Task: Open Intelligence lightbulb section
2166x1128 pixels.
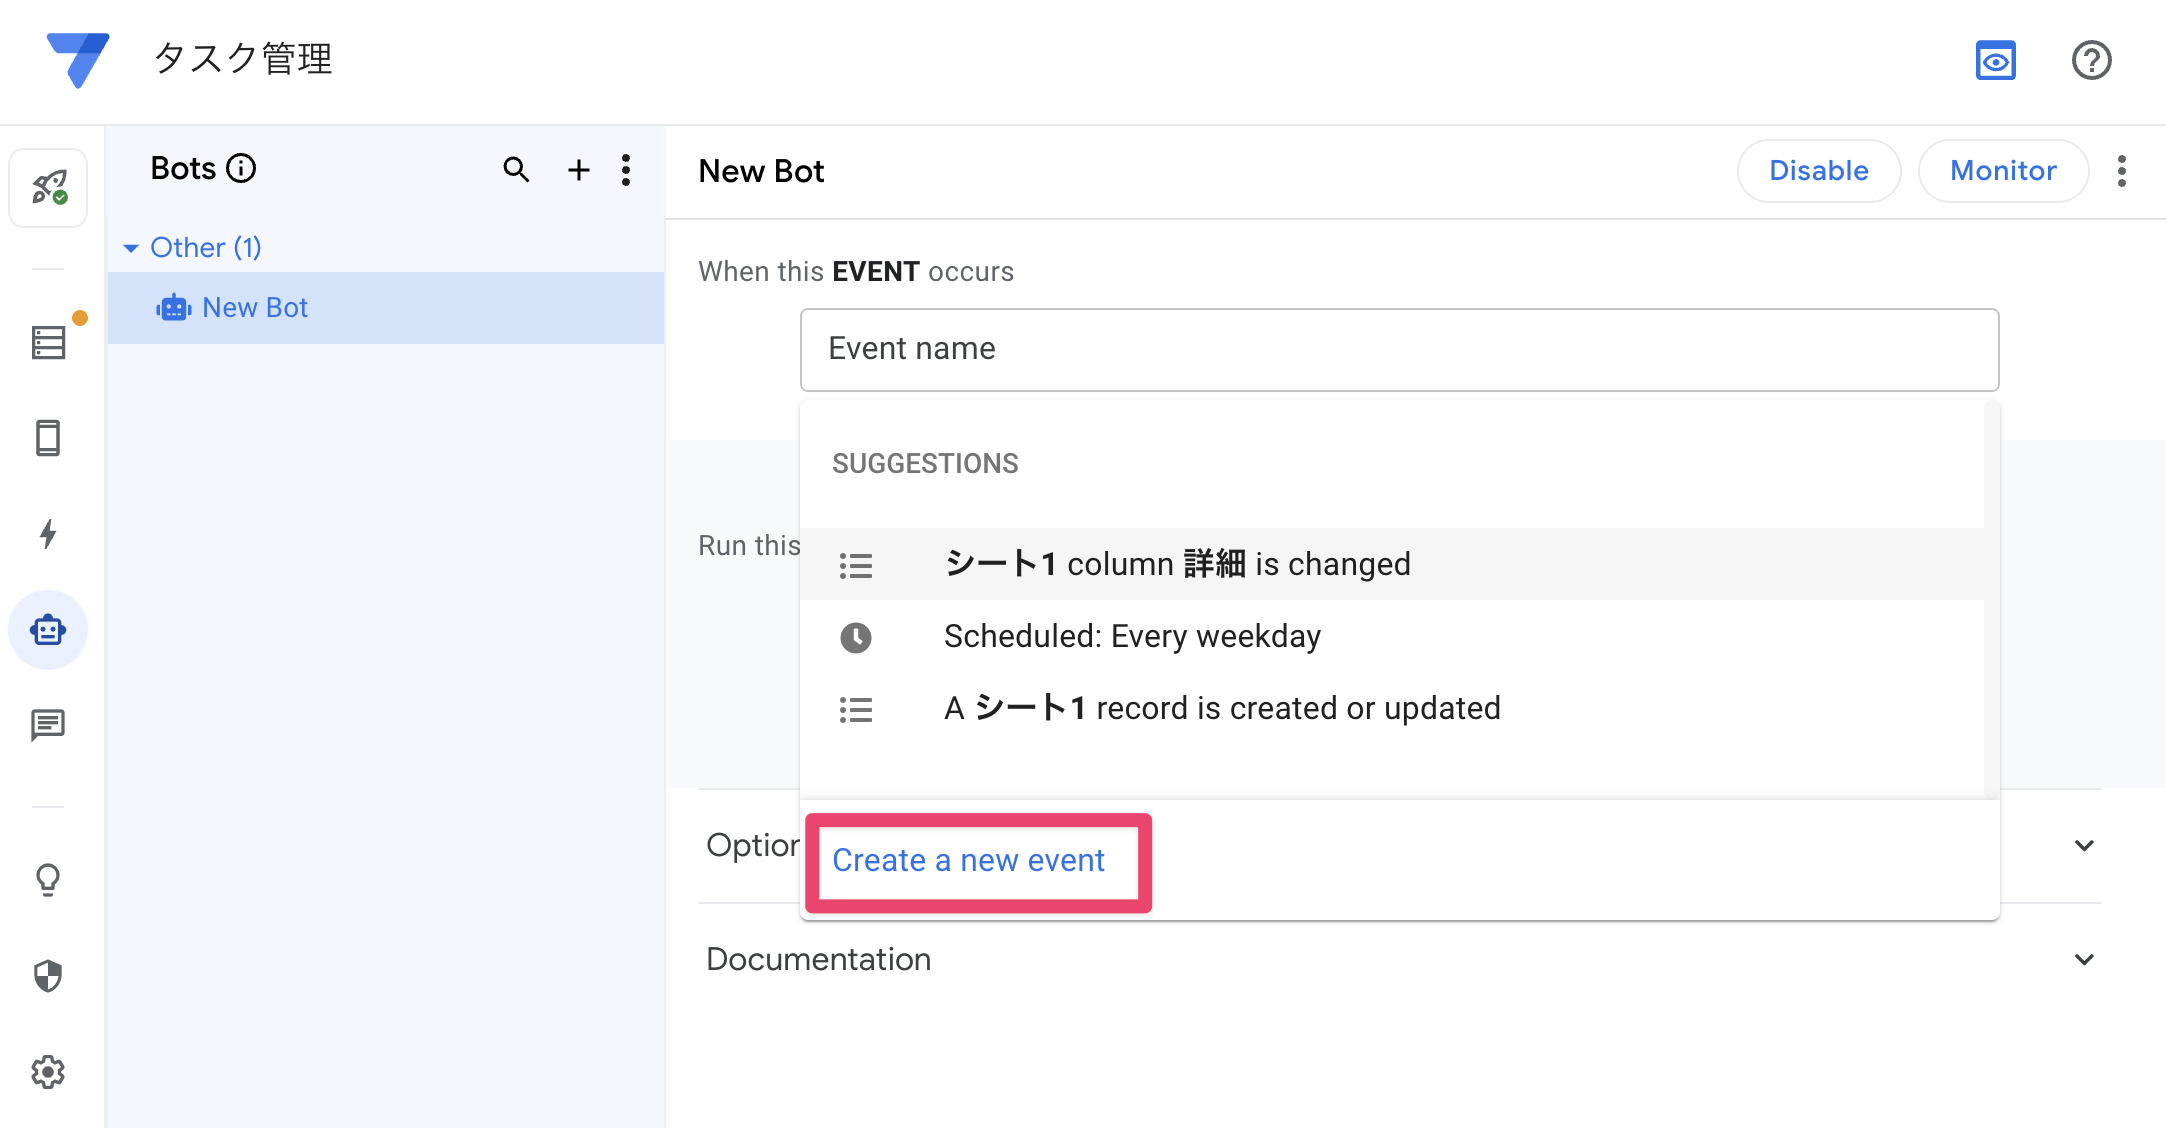Action: pos(48,880)
